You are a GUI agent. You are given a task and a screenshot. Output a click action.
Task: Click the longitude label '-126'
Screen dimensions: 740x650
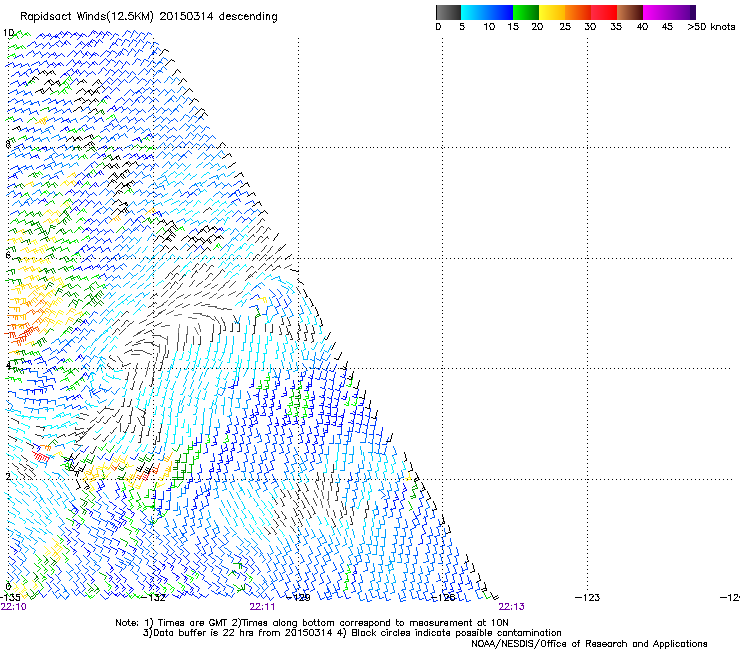click(443, 598)
